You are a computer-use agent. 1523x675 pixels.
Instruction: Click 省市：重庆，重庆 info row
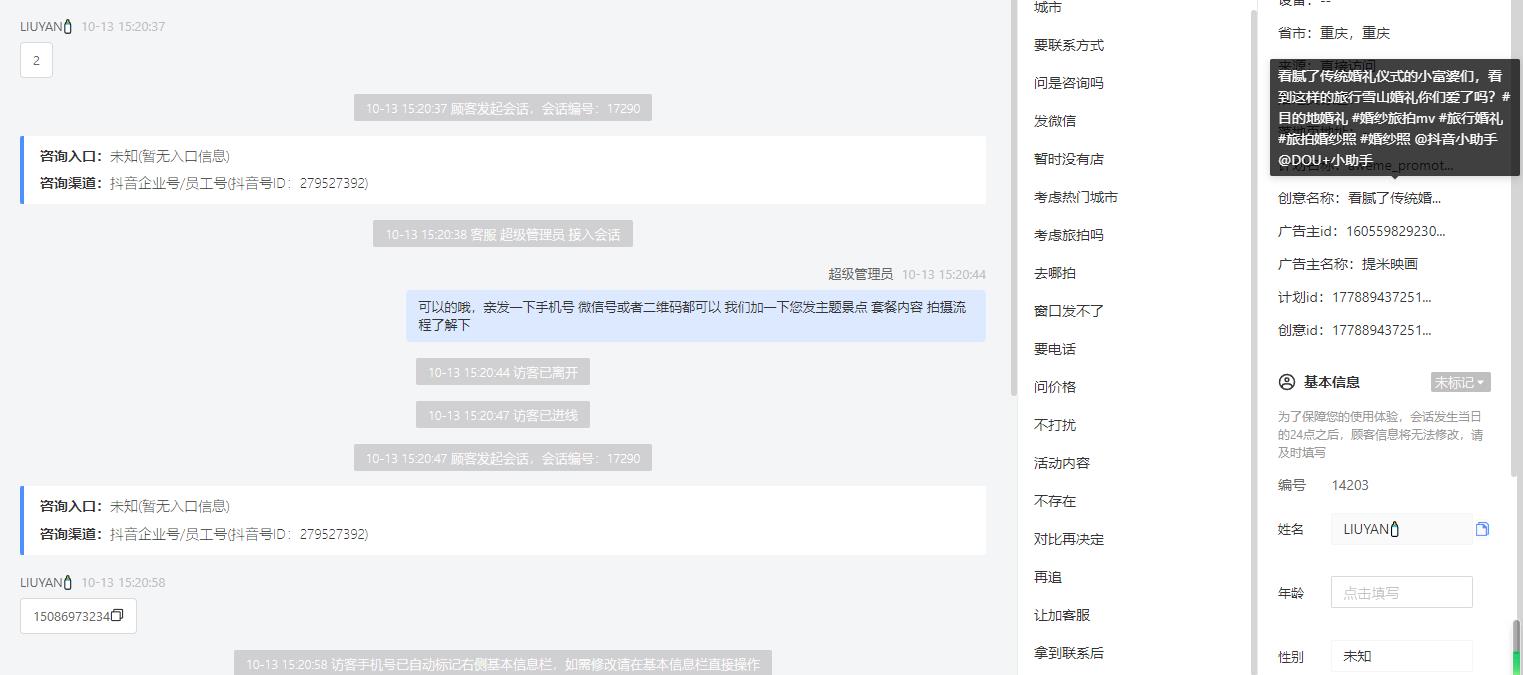click(x=1334, y=33)
